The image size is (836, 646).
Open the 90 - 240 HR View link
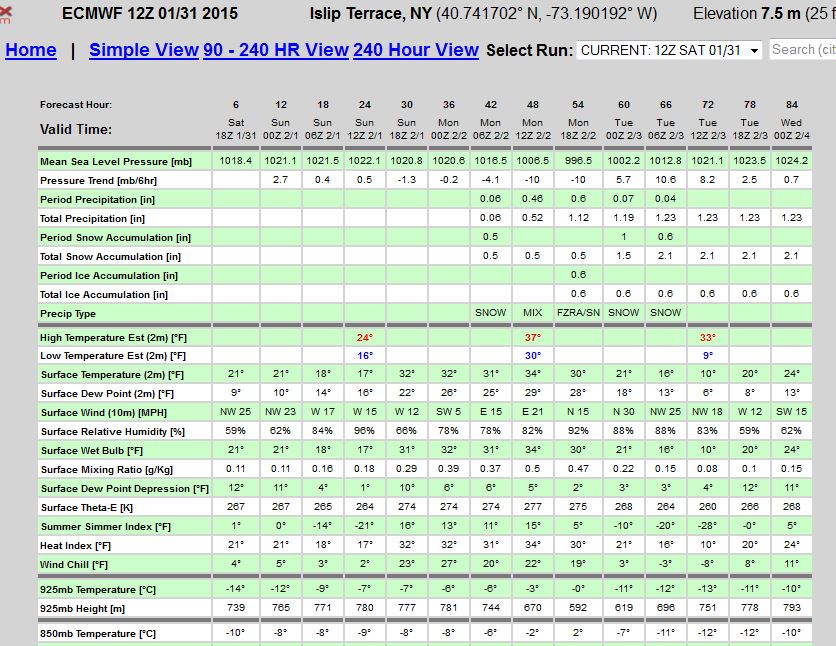pos(276,50)
